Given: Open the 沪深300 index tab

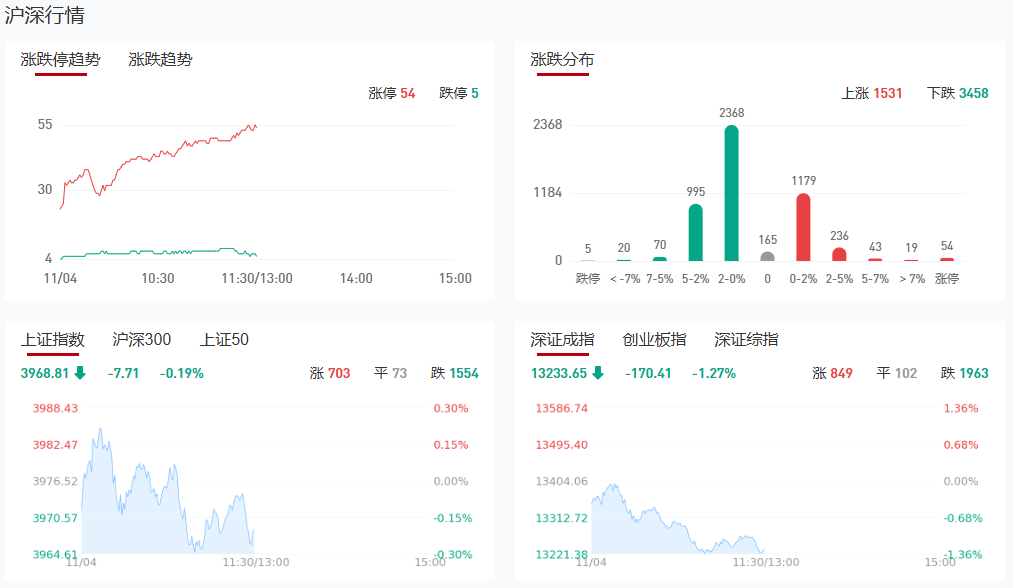Looking at the screenshot, I should (141, 340).
